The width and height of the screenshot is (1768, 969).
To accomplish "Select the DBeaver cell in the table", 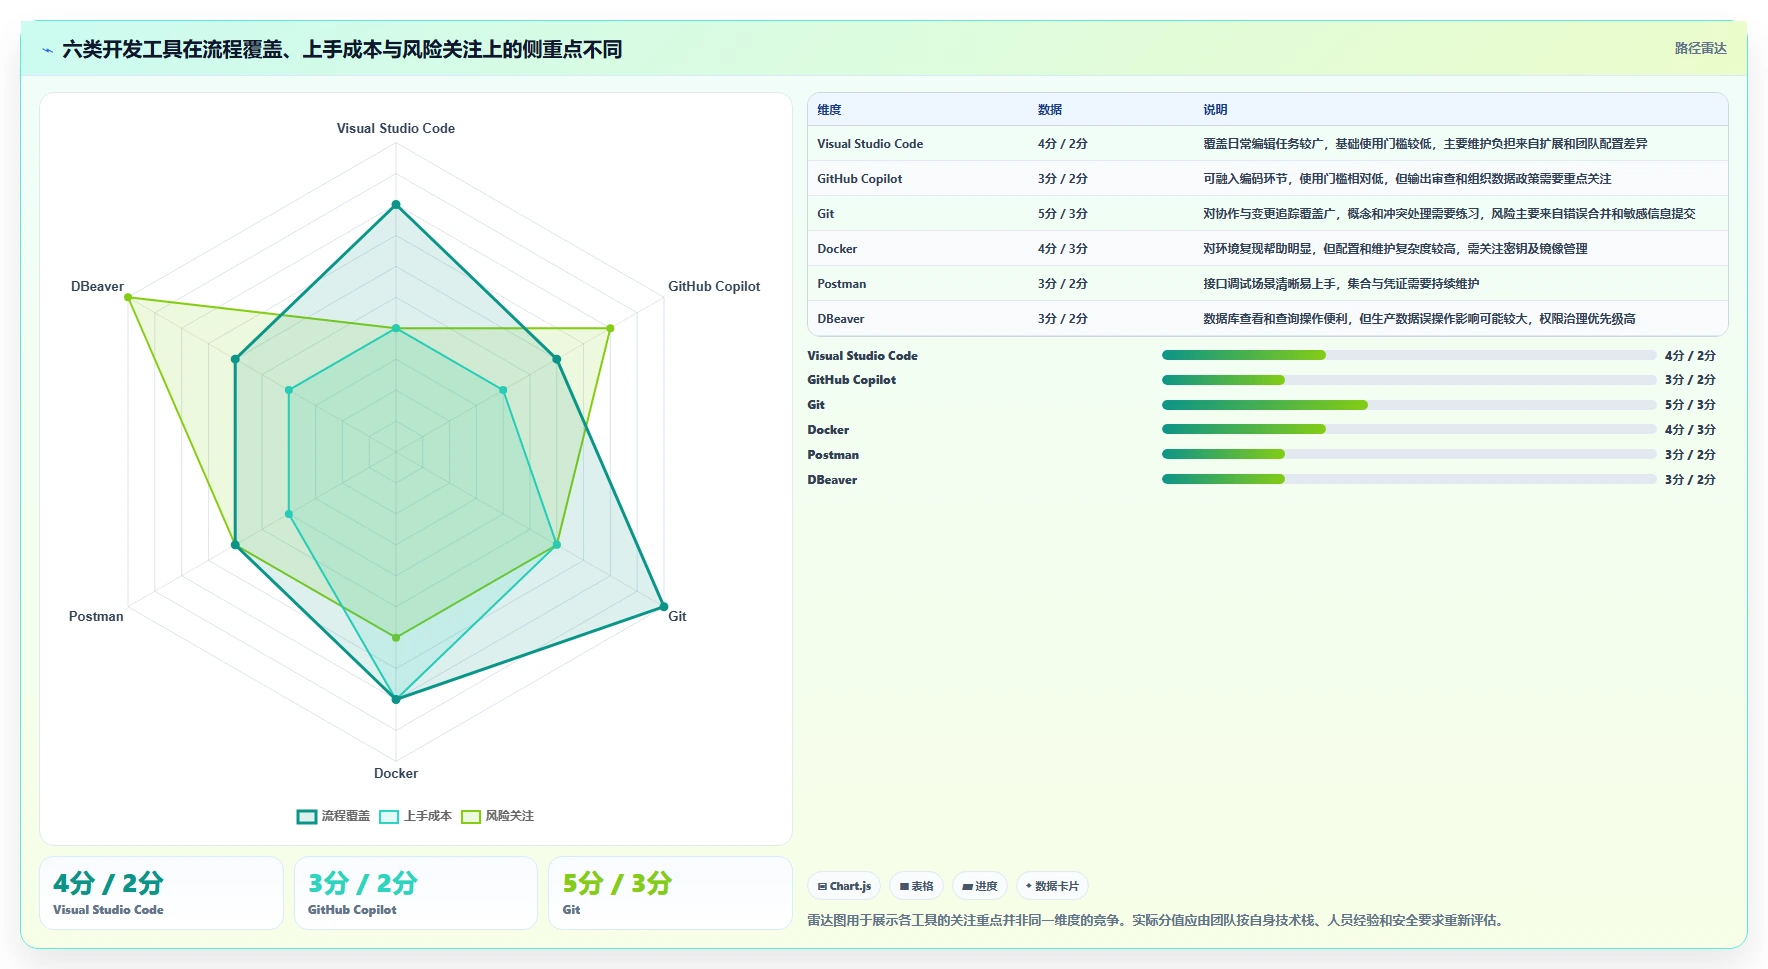I will [x=841, y=319].
